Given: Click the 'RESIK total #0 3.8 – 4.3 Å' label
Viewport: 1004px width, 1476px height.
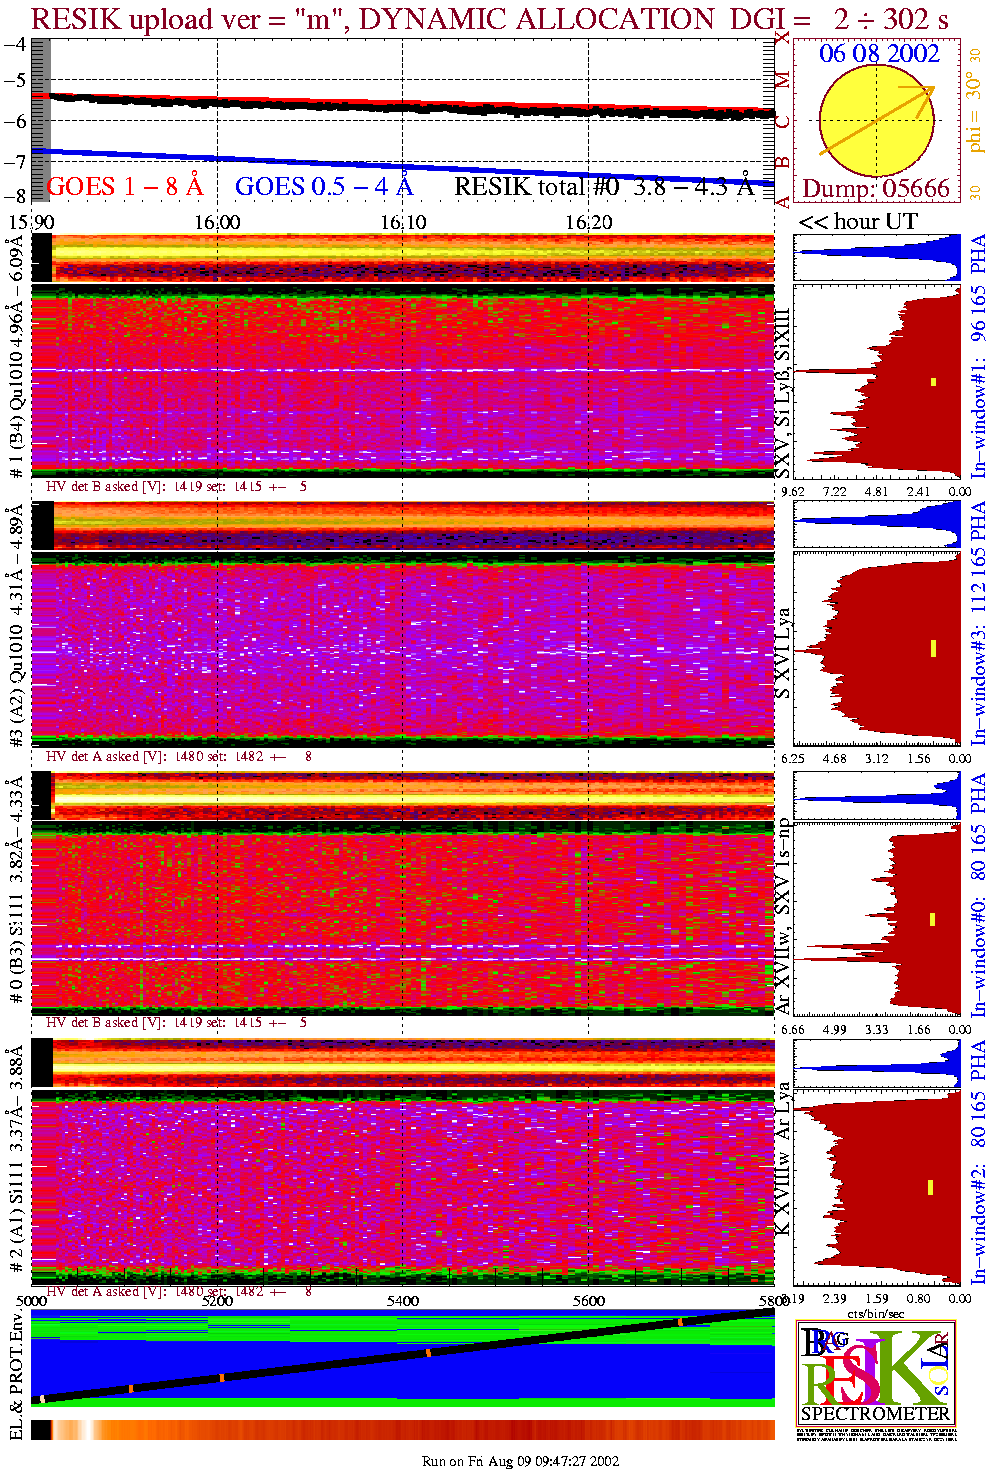Looking at the screenshot, I should click(604, 187).
